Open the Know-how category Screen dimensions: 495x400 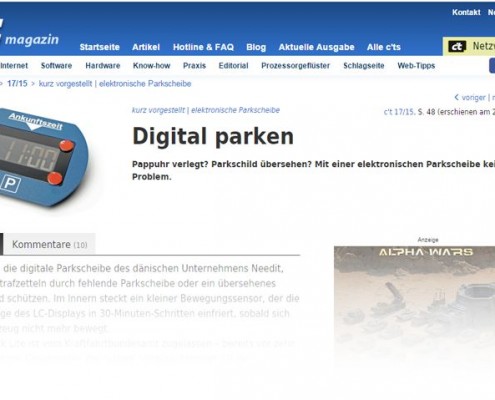pyautogui.click(x=152, y=66)
